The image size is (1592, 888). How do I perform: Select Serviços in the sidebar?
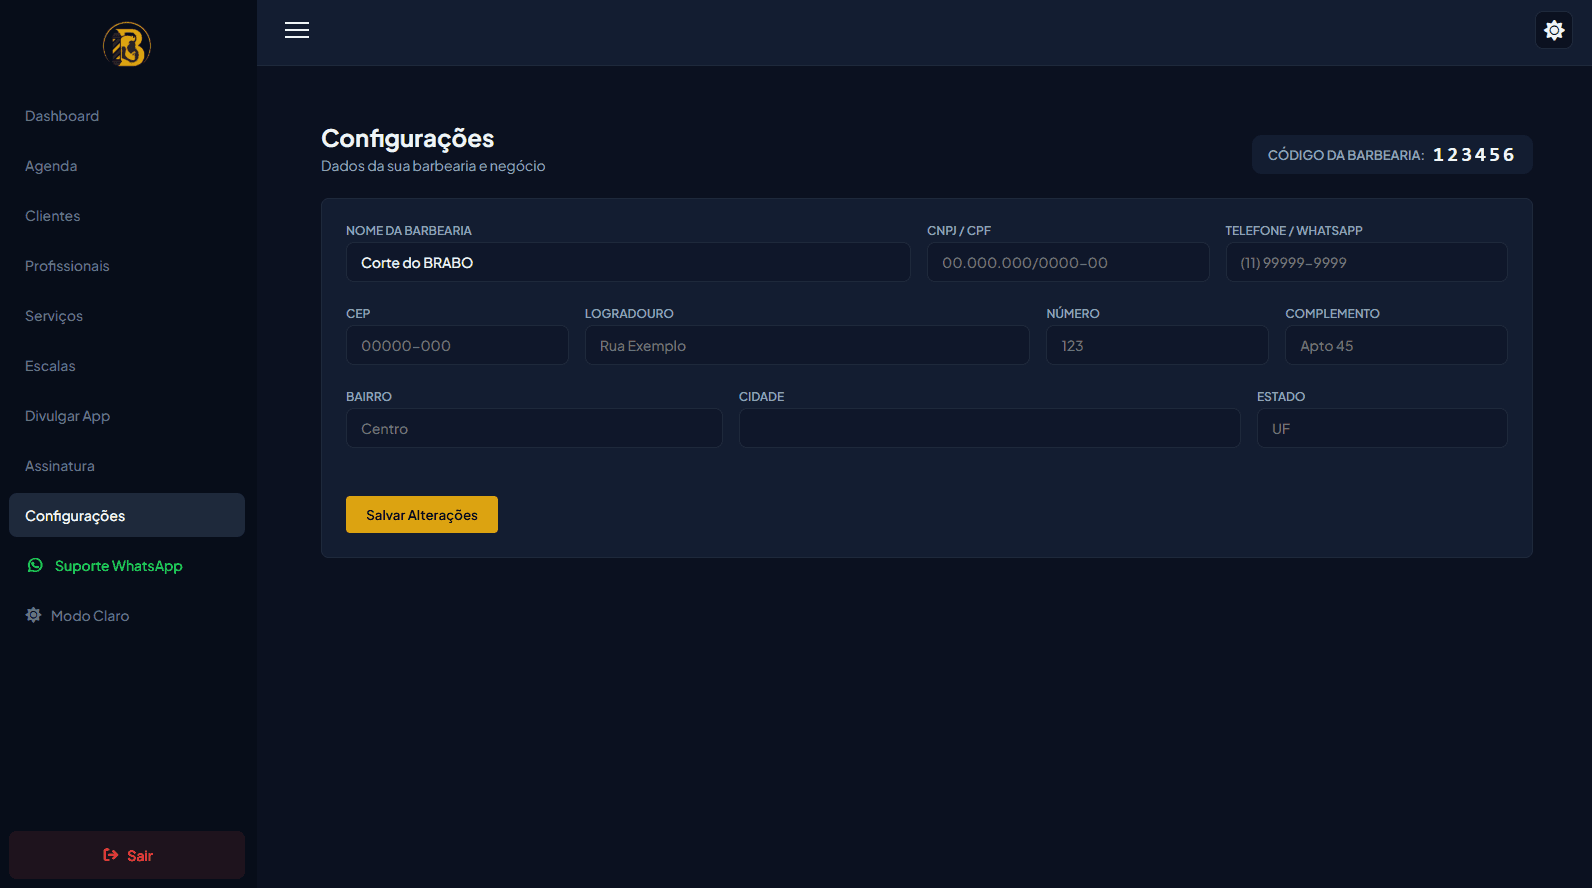pyautogui.click(x=127, y=316)
